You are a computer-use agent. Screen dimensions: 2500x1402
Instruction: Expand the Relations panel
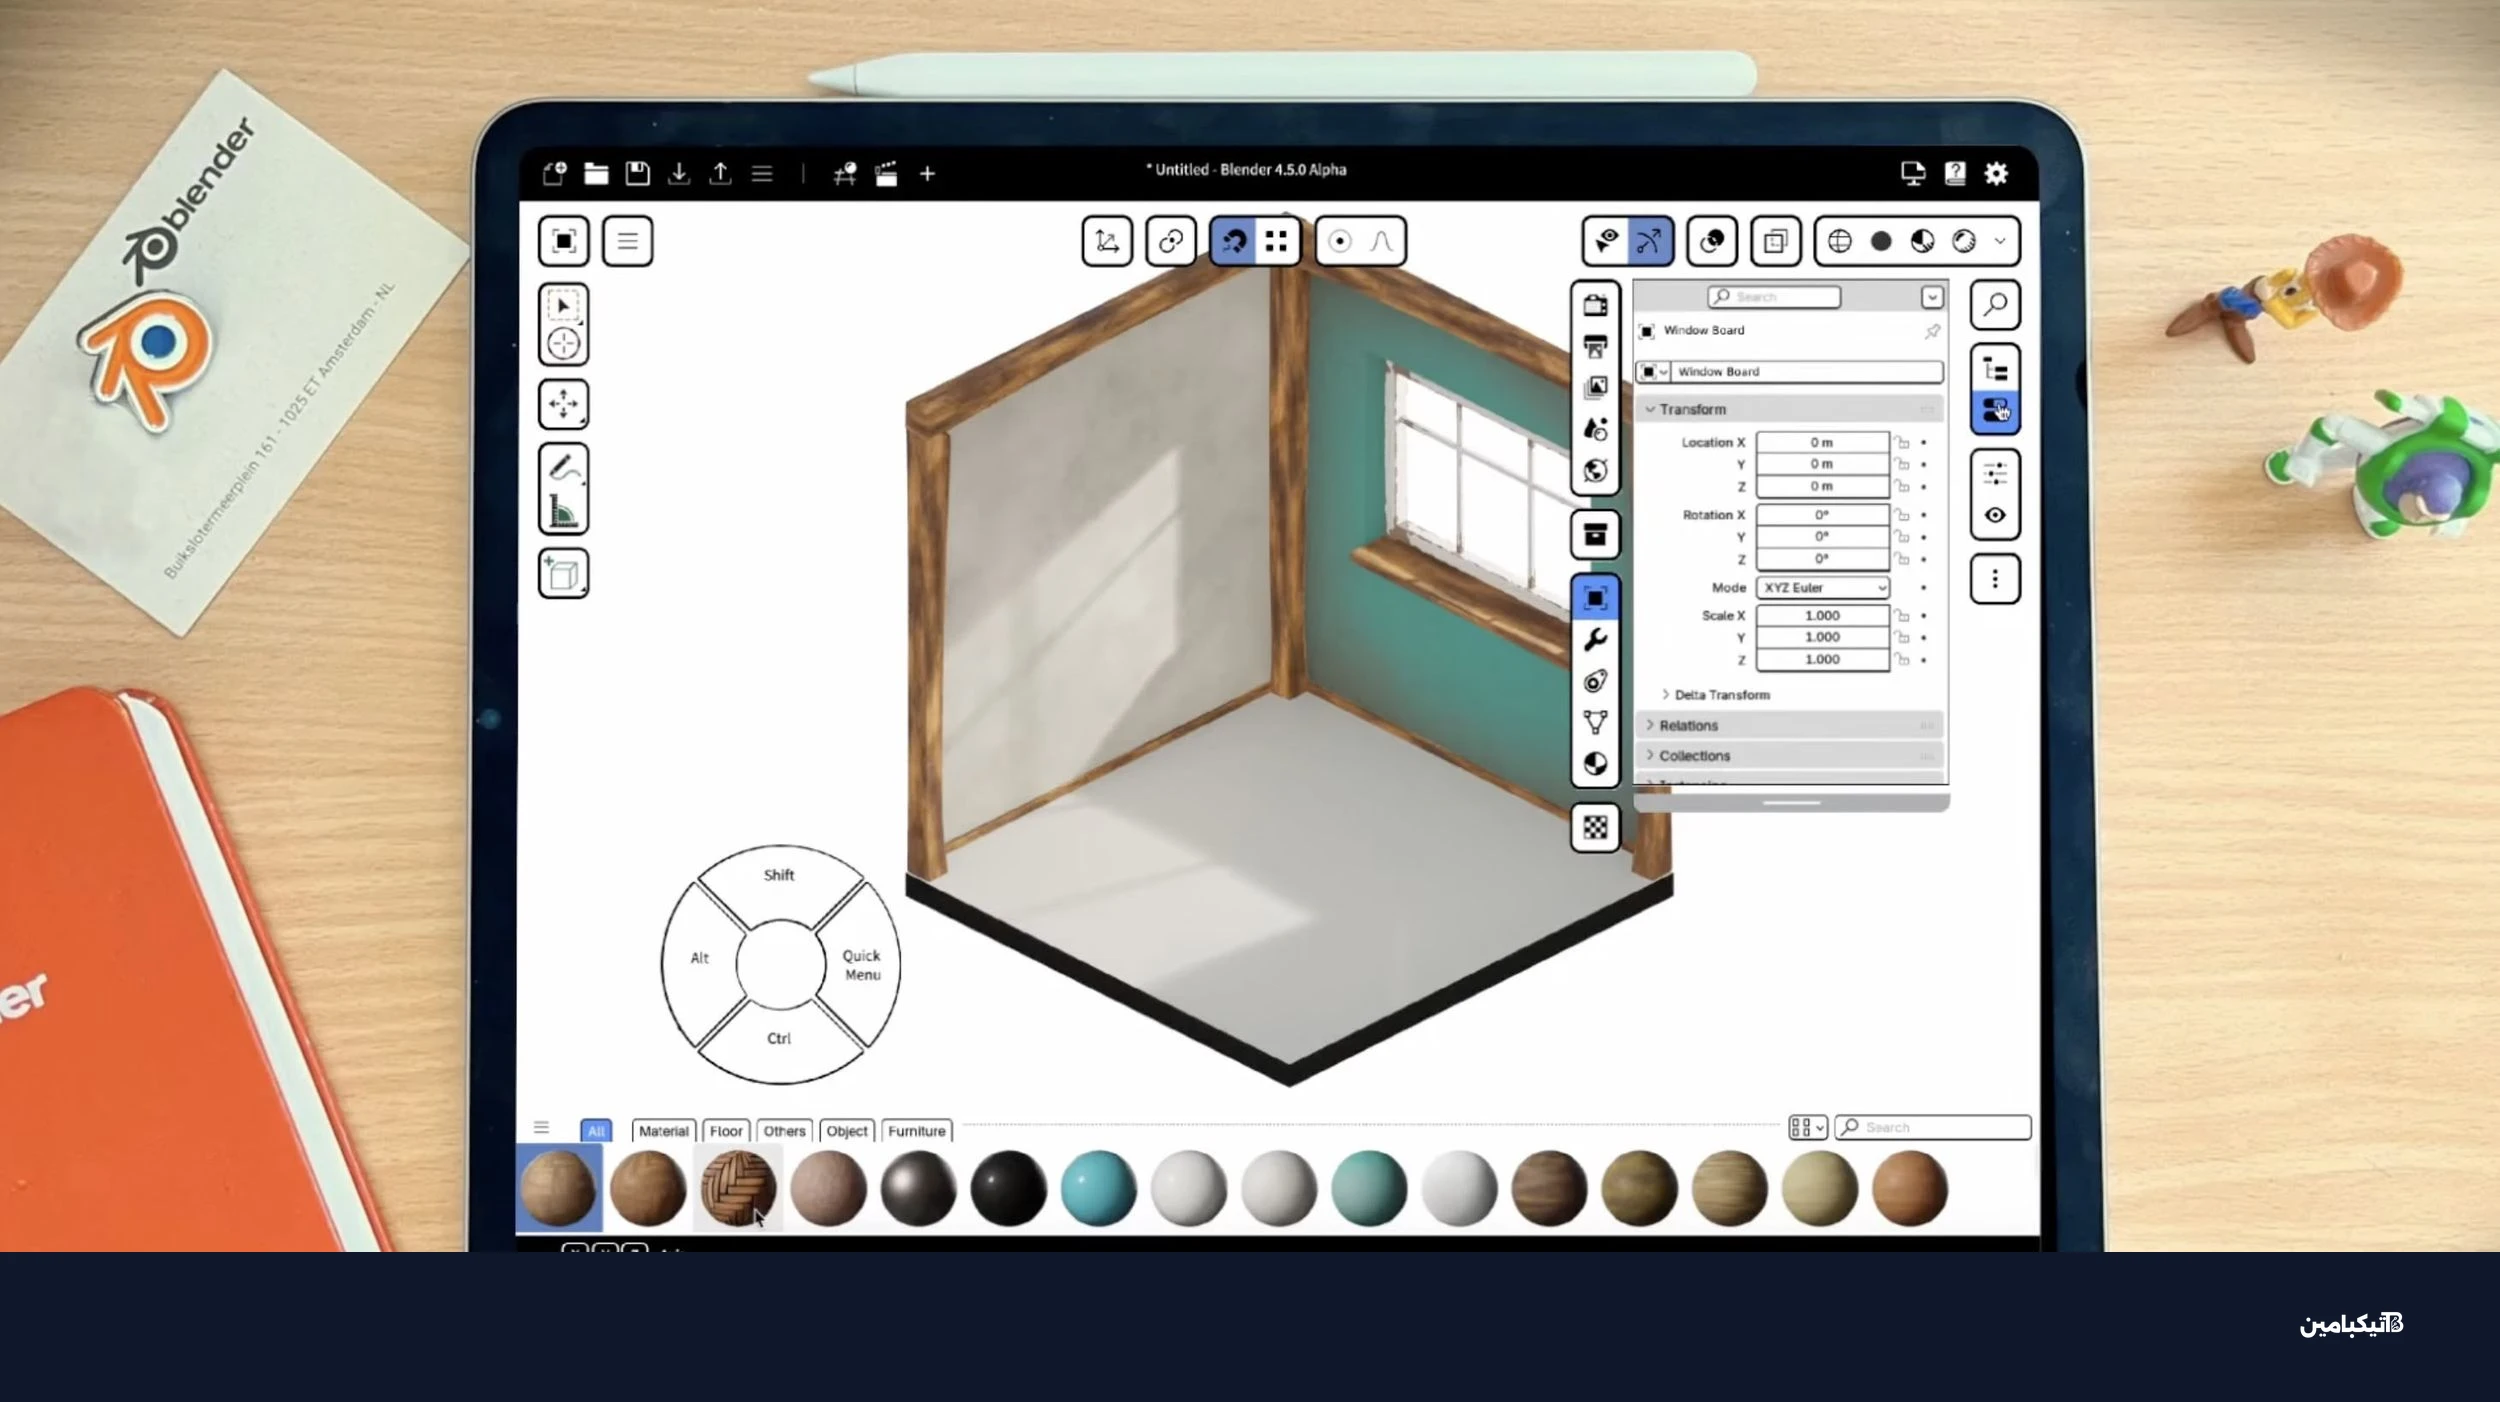tap(1688, 725)
